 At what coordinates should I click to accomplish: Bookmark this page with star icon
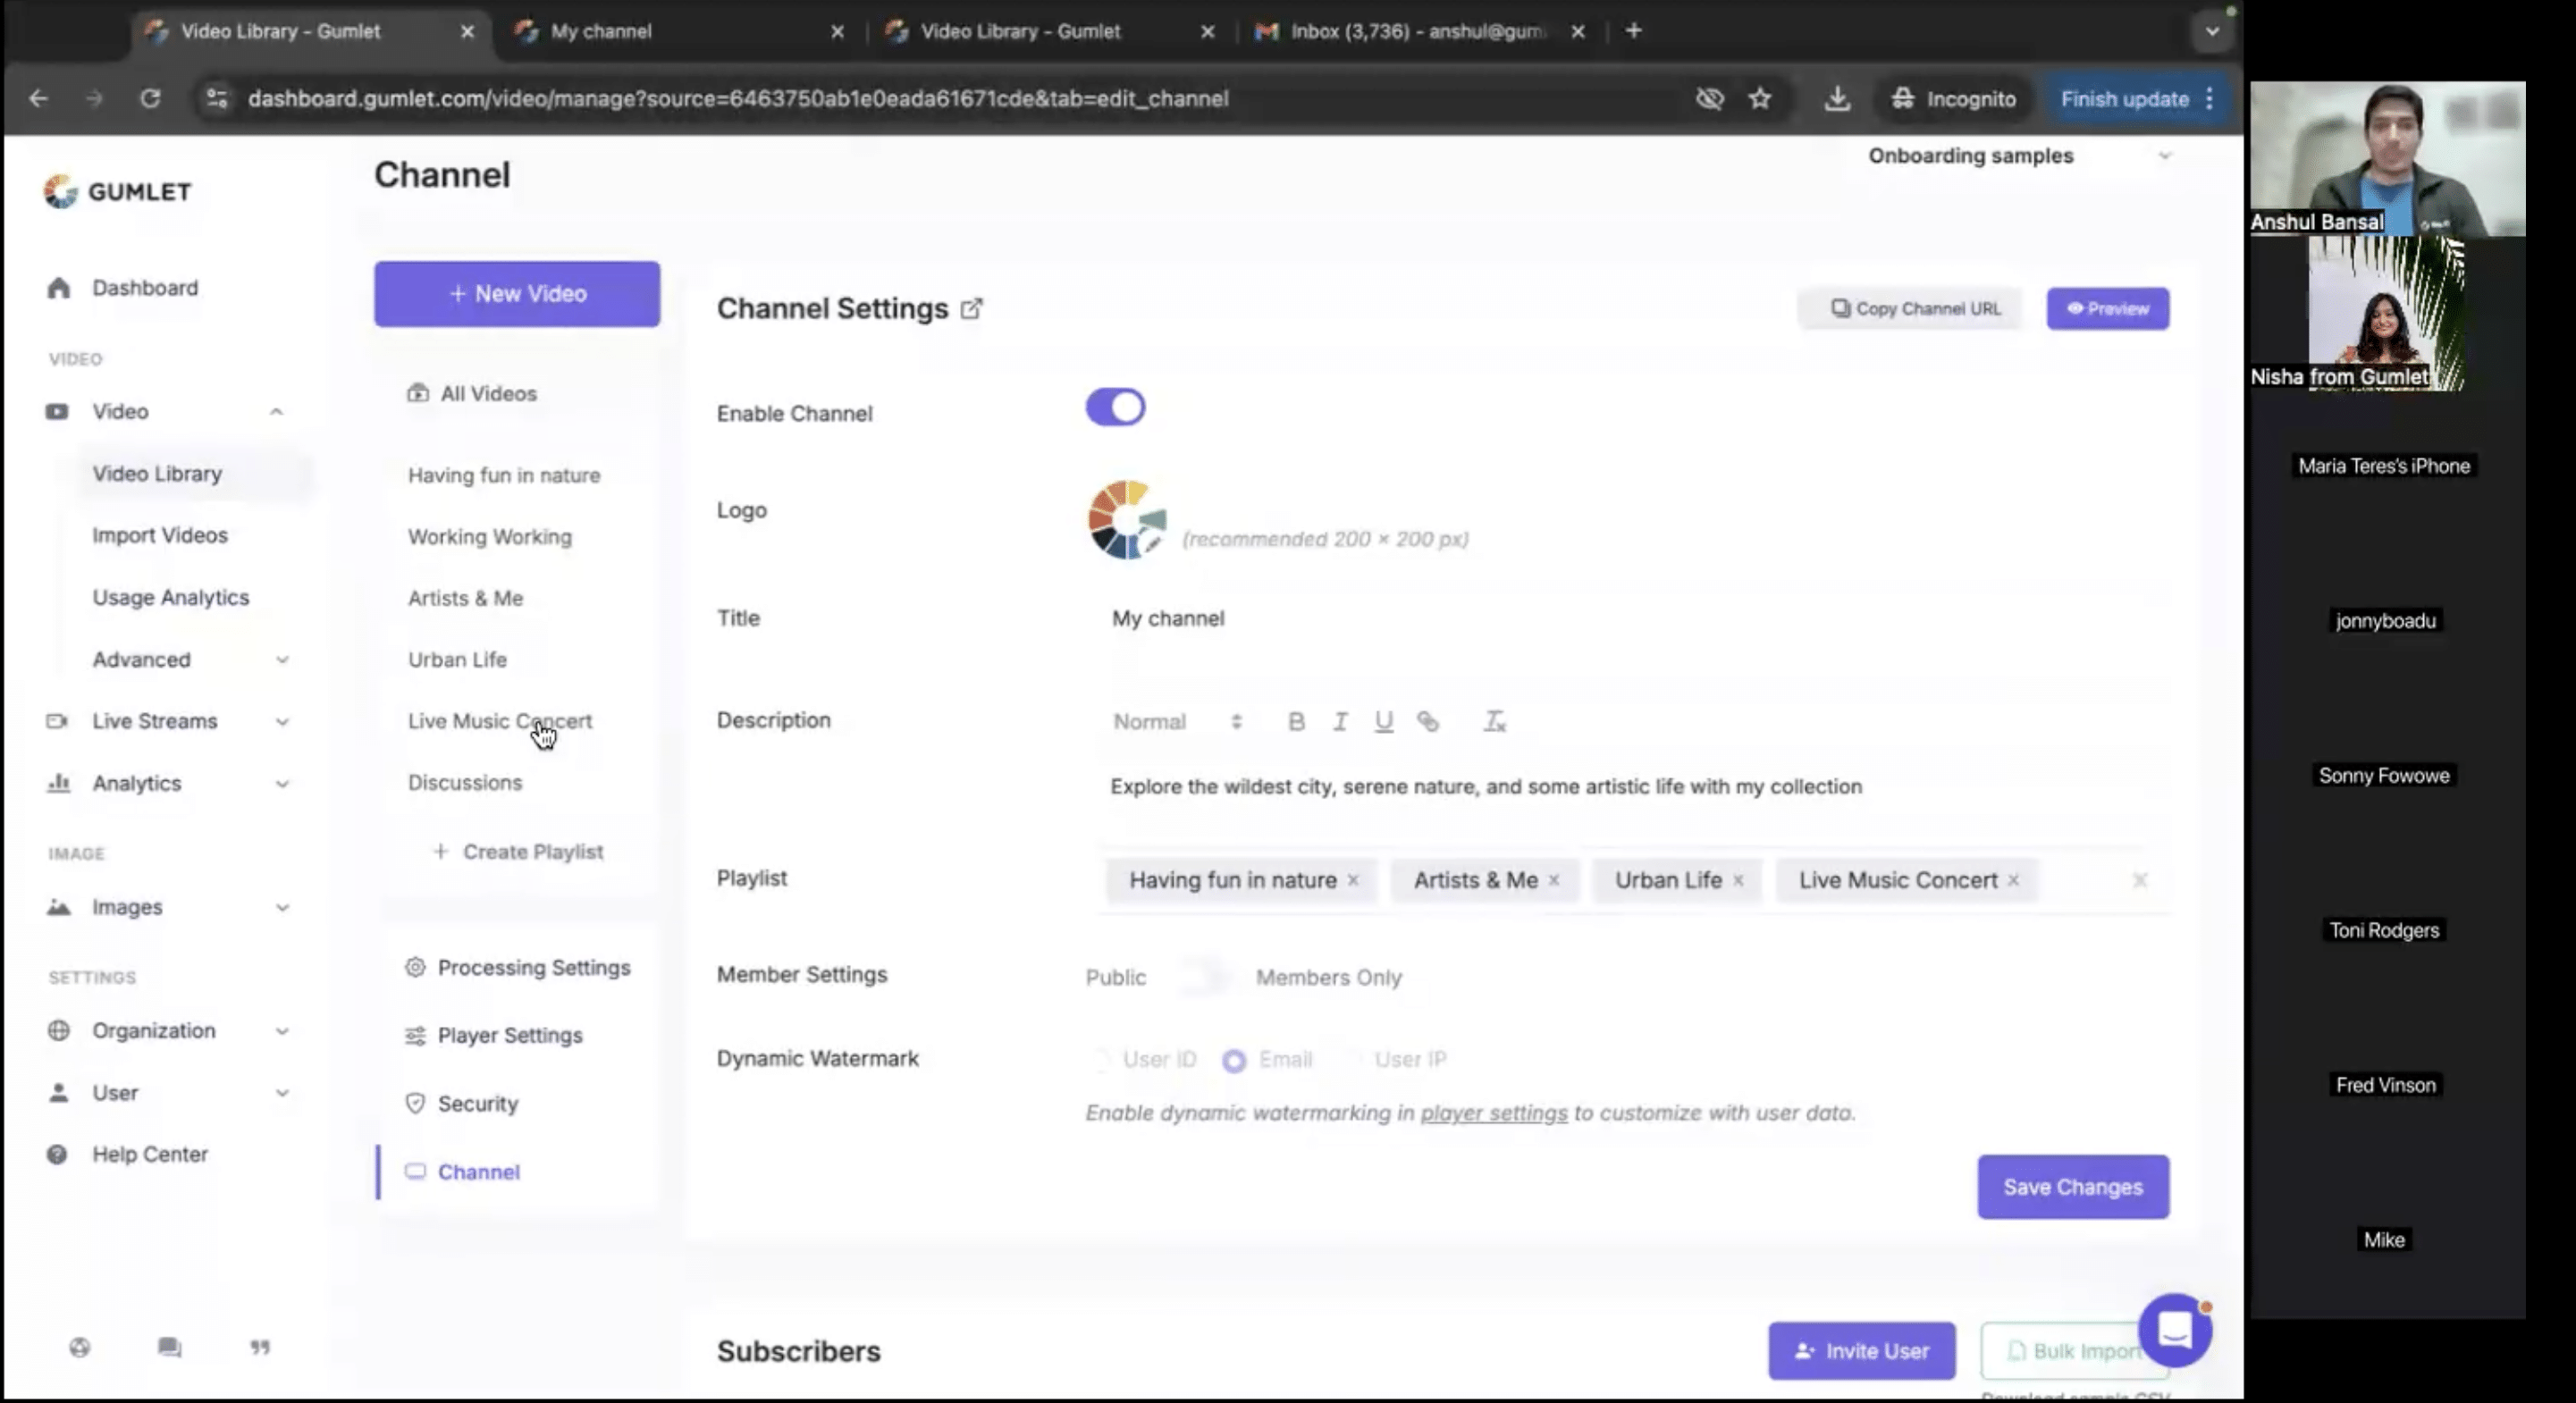(x=1760, y=98)
